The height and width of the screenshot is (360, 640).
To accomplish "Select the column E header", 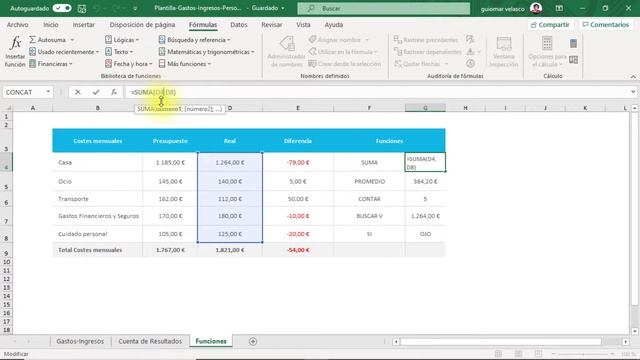I will click(x=298, y=108).
